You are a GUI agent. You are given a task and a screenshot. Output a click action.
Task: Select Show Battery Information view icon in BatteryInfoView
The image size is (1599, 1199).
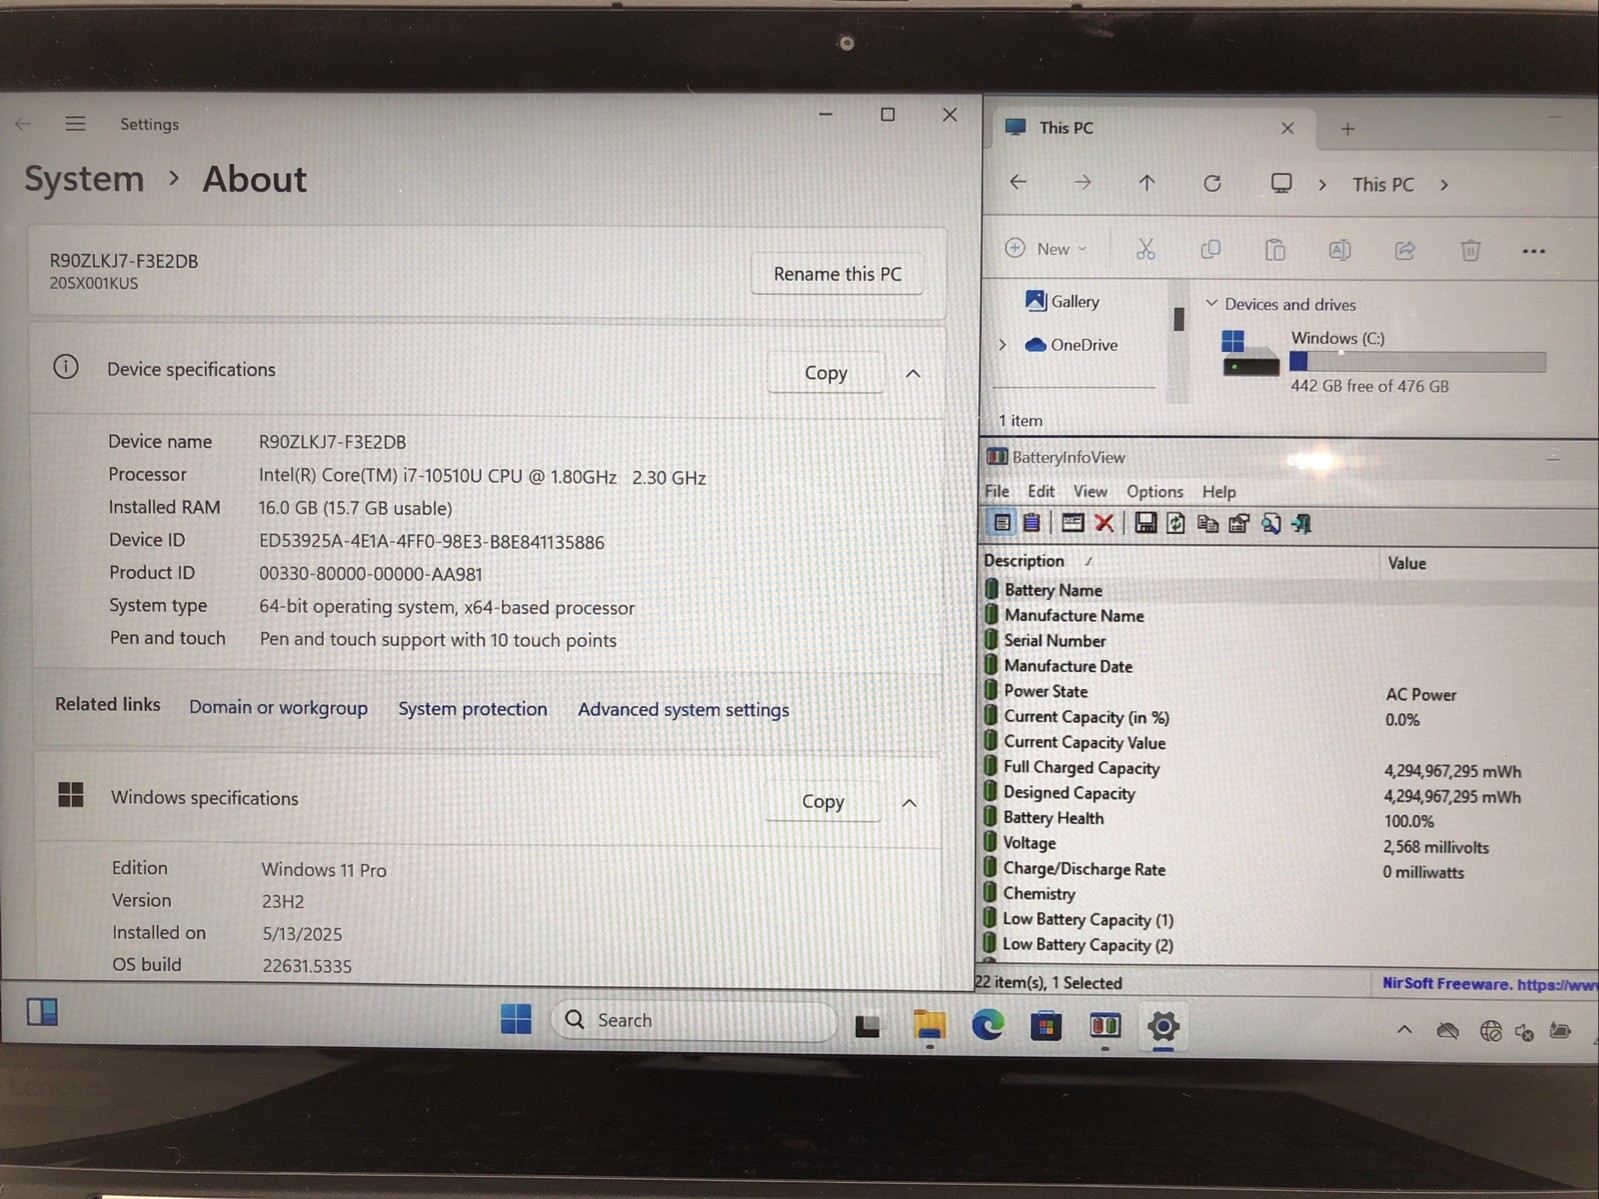tap(1001, 523)
